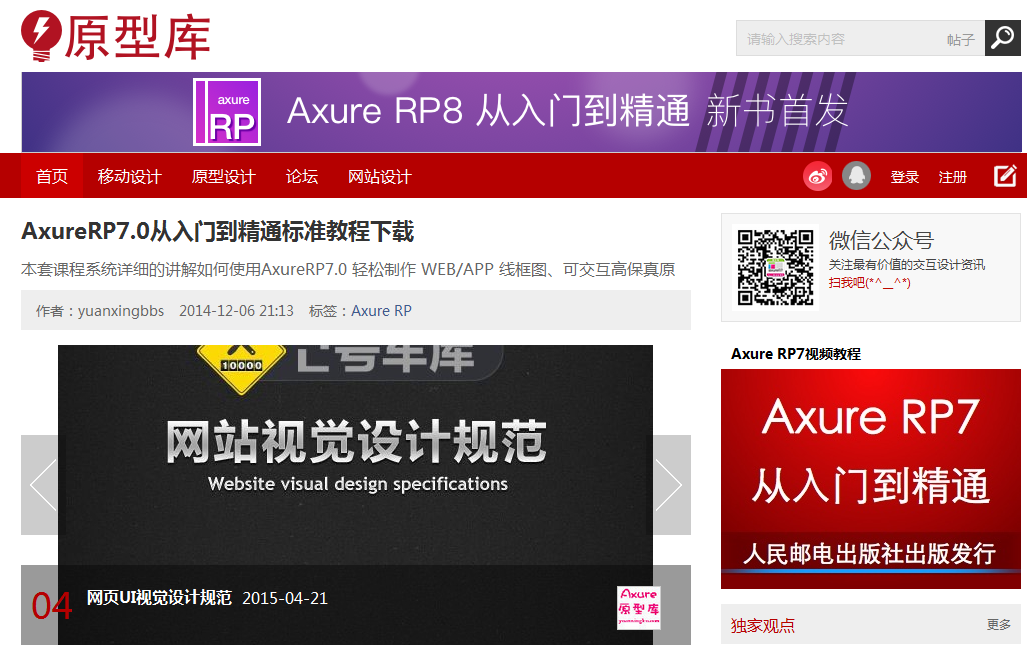The width and height of the screenshot is (1027, 646).
Task: Click author name yuanxingbbs
Action: click(x=121, y=311)
